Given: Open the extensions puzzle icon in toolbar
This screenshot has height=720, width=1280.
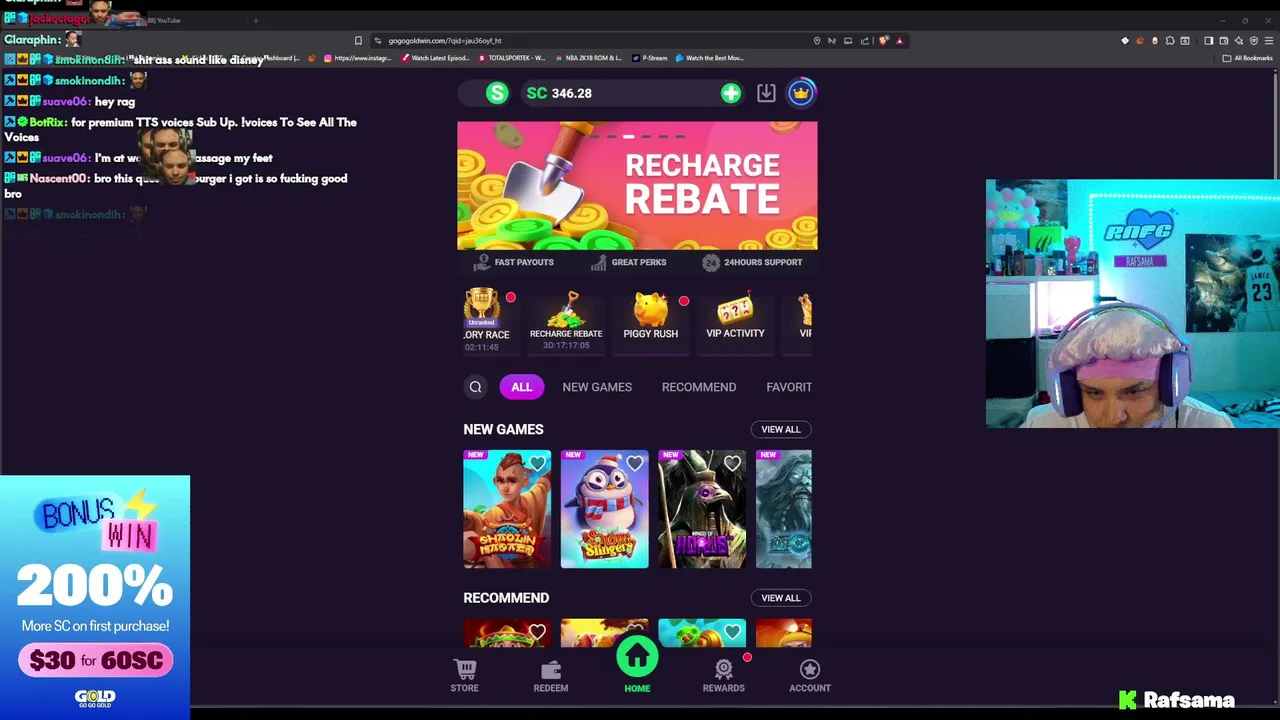Looking at the screenshot, I should 1170,41.
